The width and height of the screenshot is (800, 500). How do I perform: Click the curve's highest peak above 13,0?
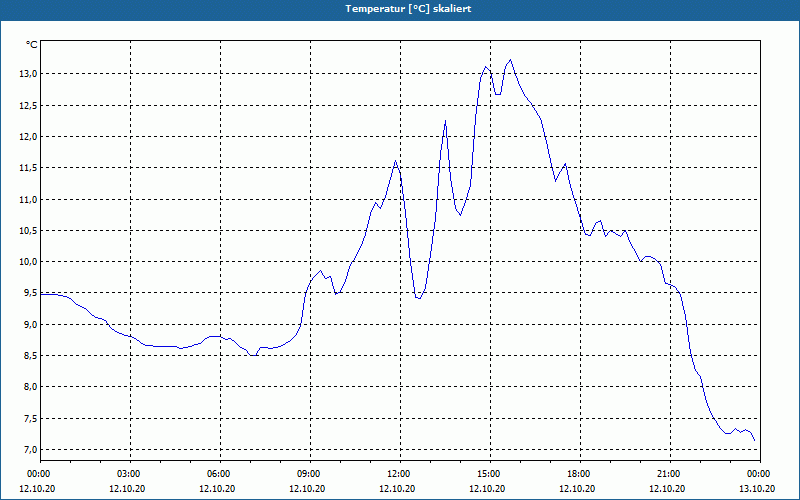[510, 60]
